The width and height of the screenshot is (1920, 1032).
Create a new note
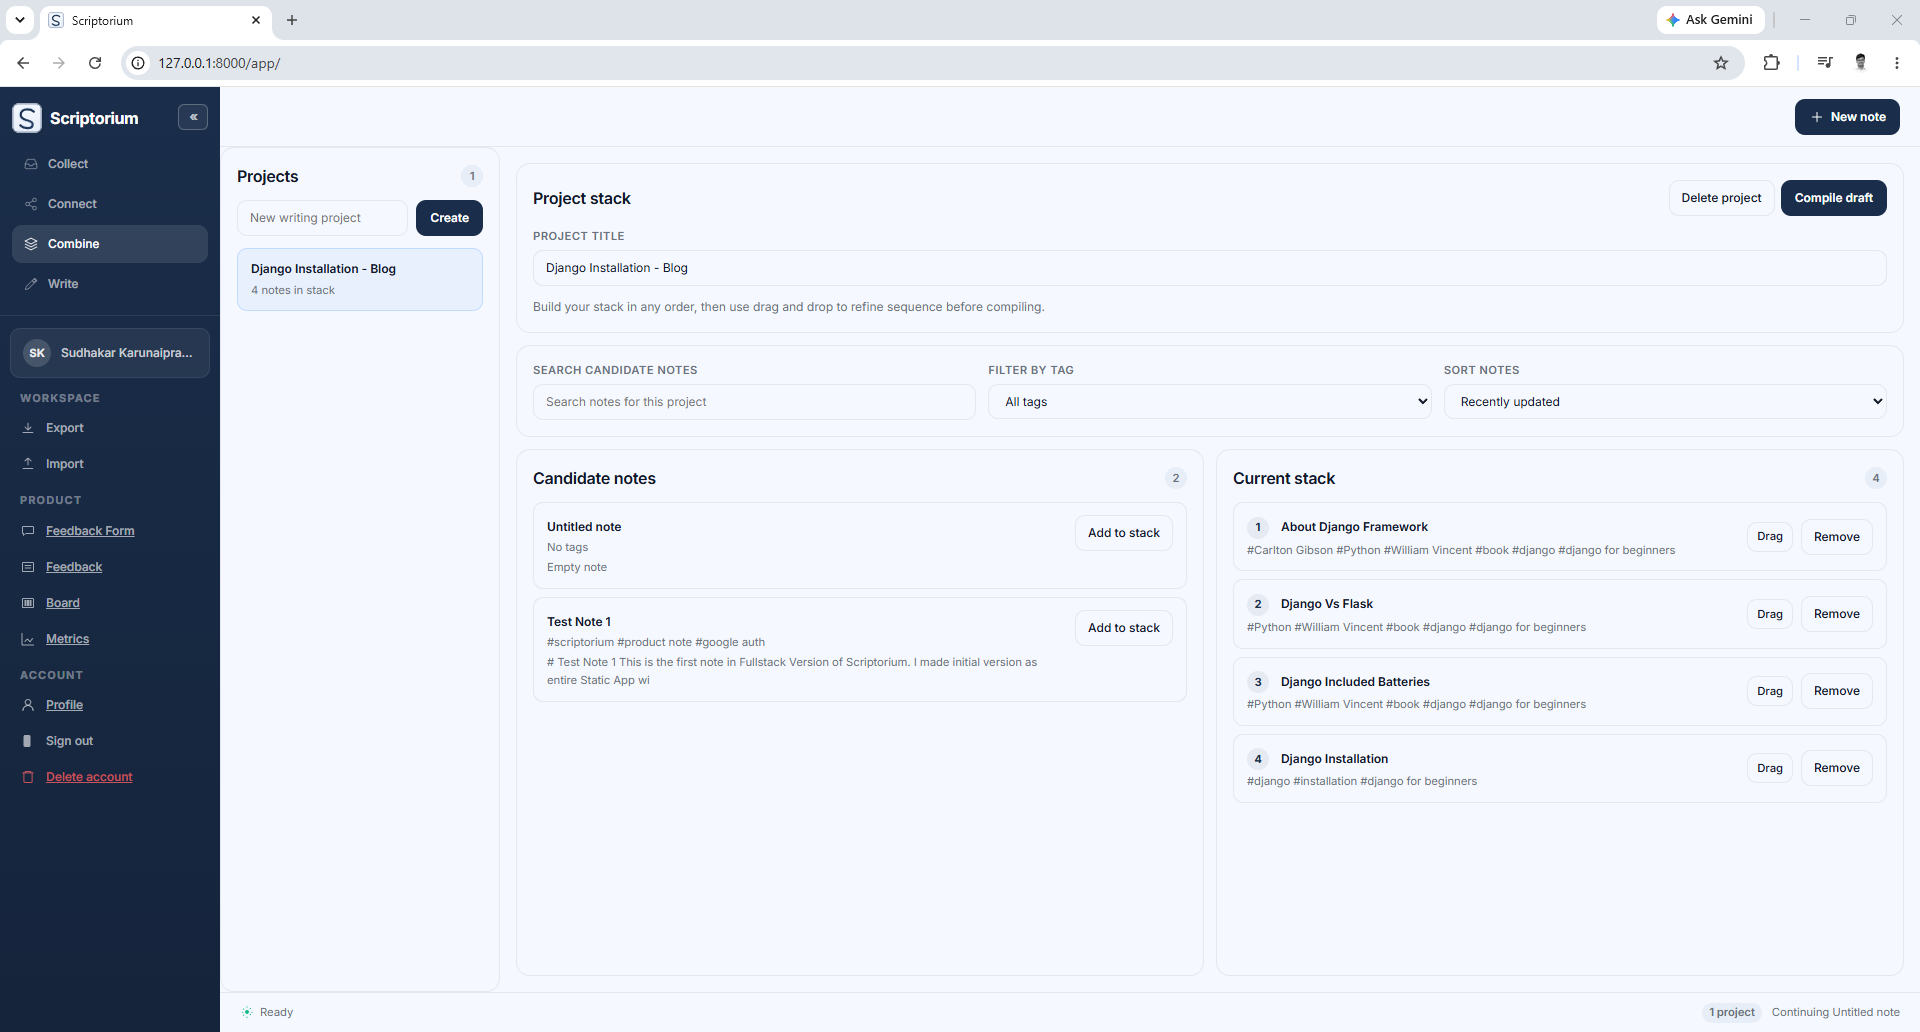click(x=1847, y=117)
